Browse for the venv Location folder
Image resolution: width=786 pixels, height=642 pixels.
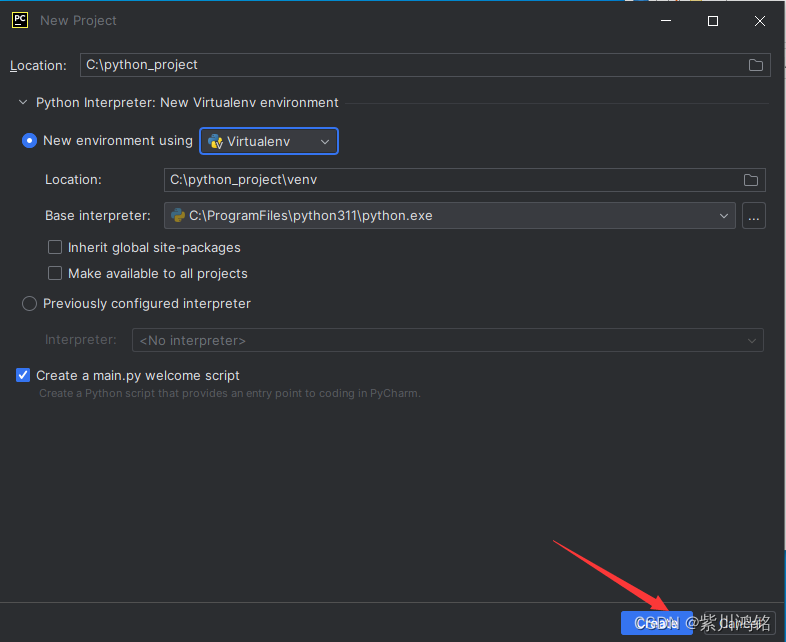click(750, 180)
